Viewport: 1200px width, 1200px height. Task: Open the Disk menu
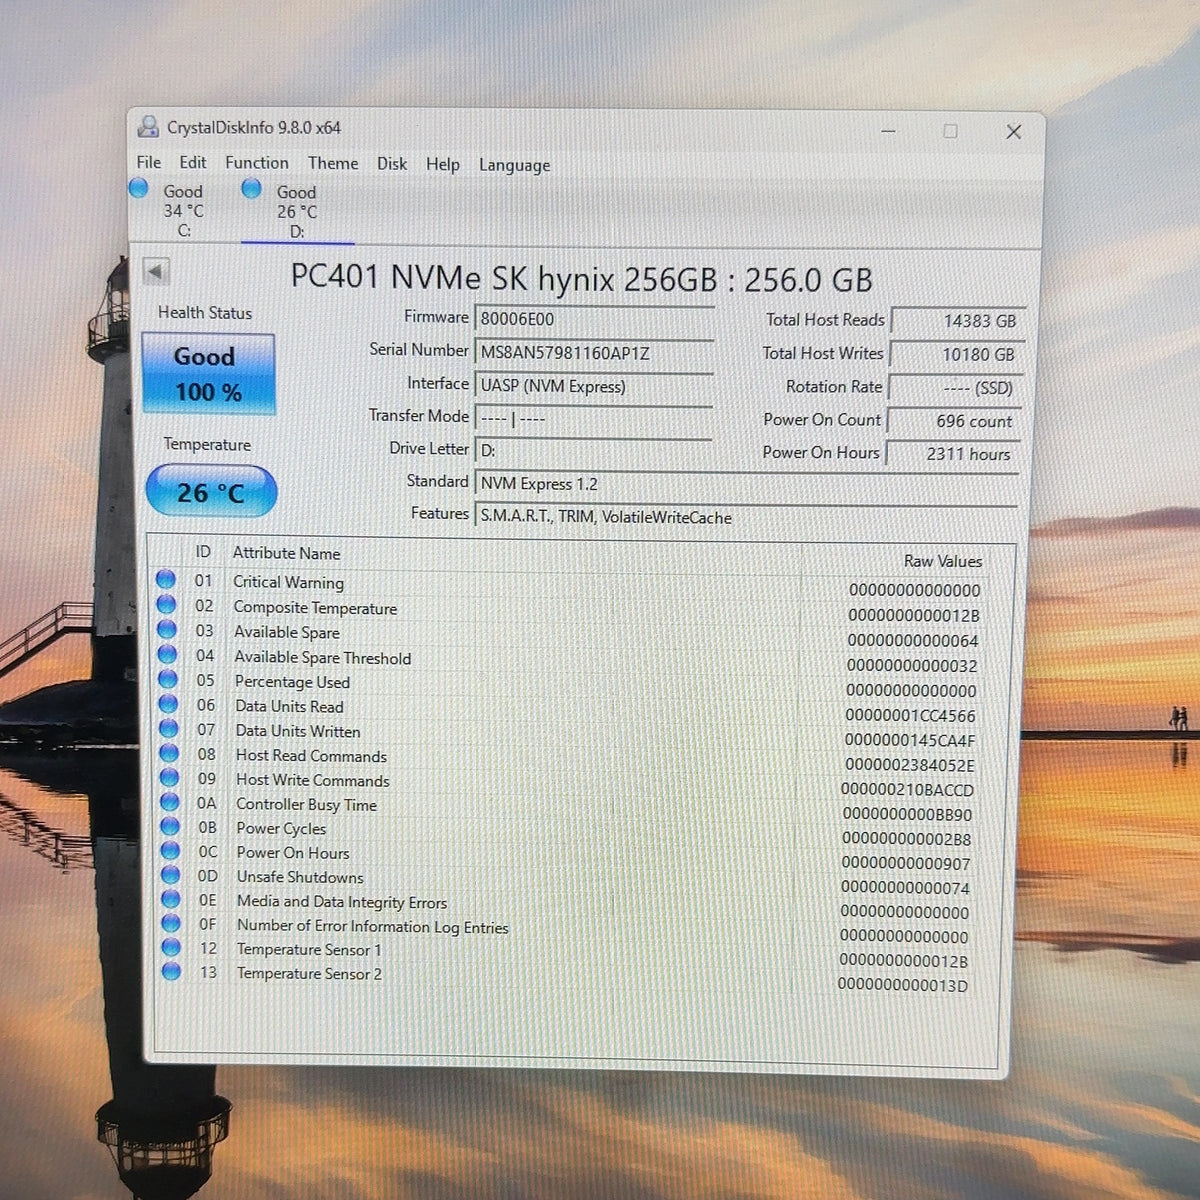(392, 164)
